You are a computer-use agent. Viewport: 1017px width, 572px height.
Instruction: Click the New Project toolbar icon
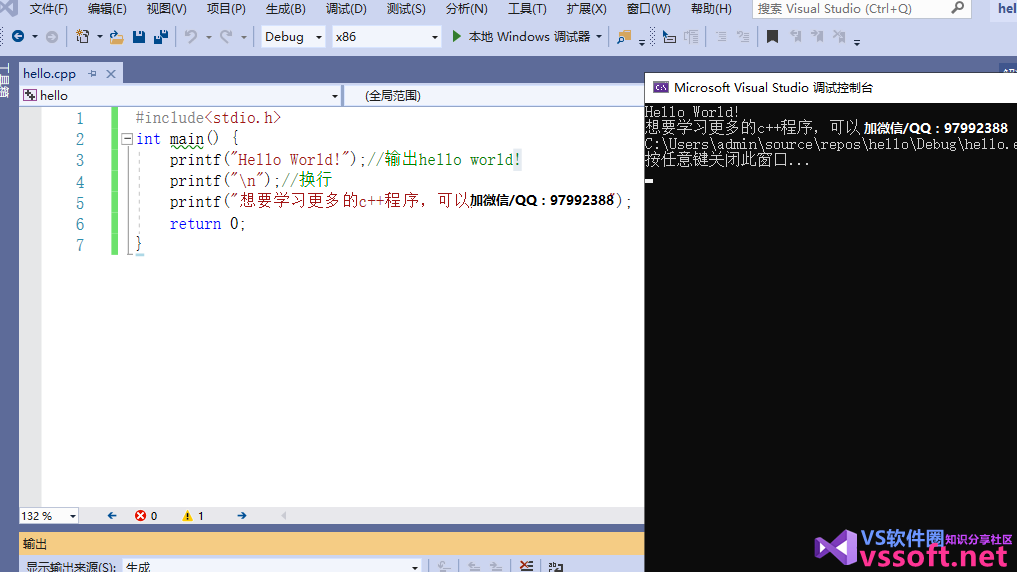(x=82, y=37)
